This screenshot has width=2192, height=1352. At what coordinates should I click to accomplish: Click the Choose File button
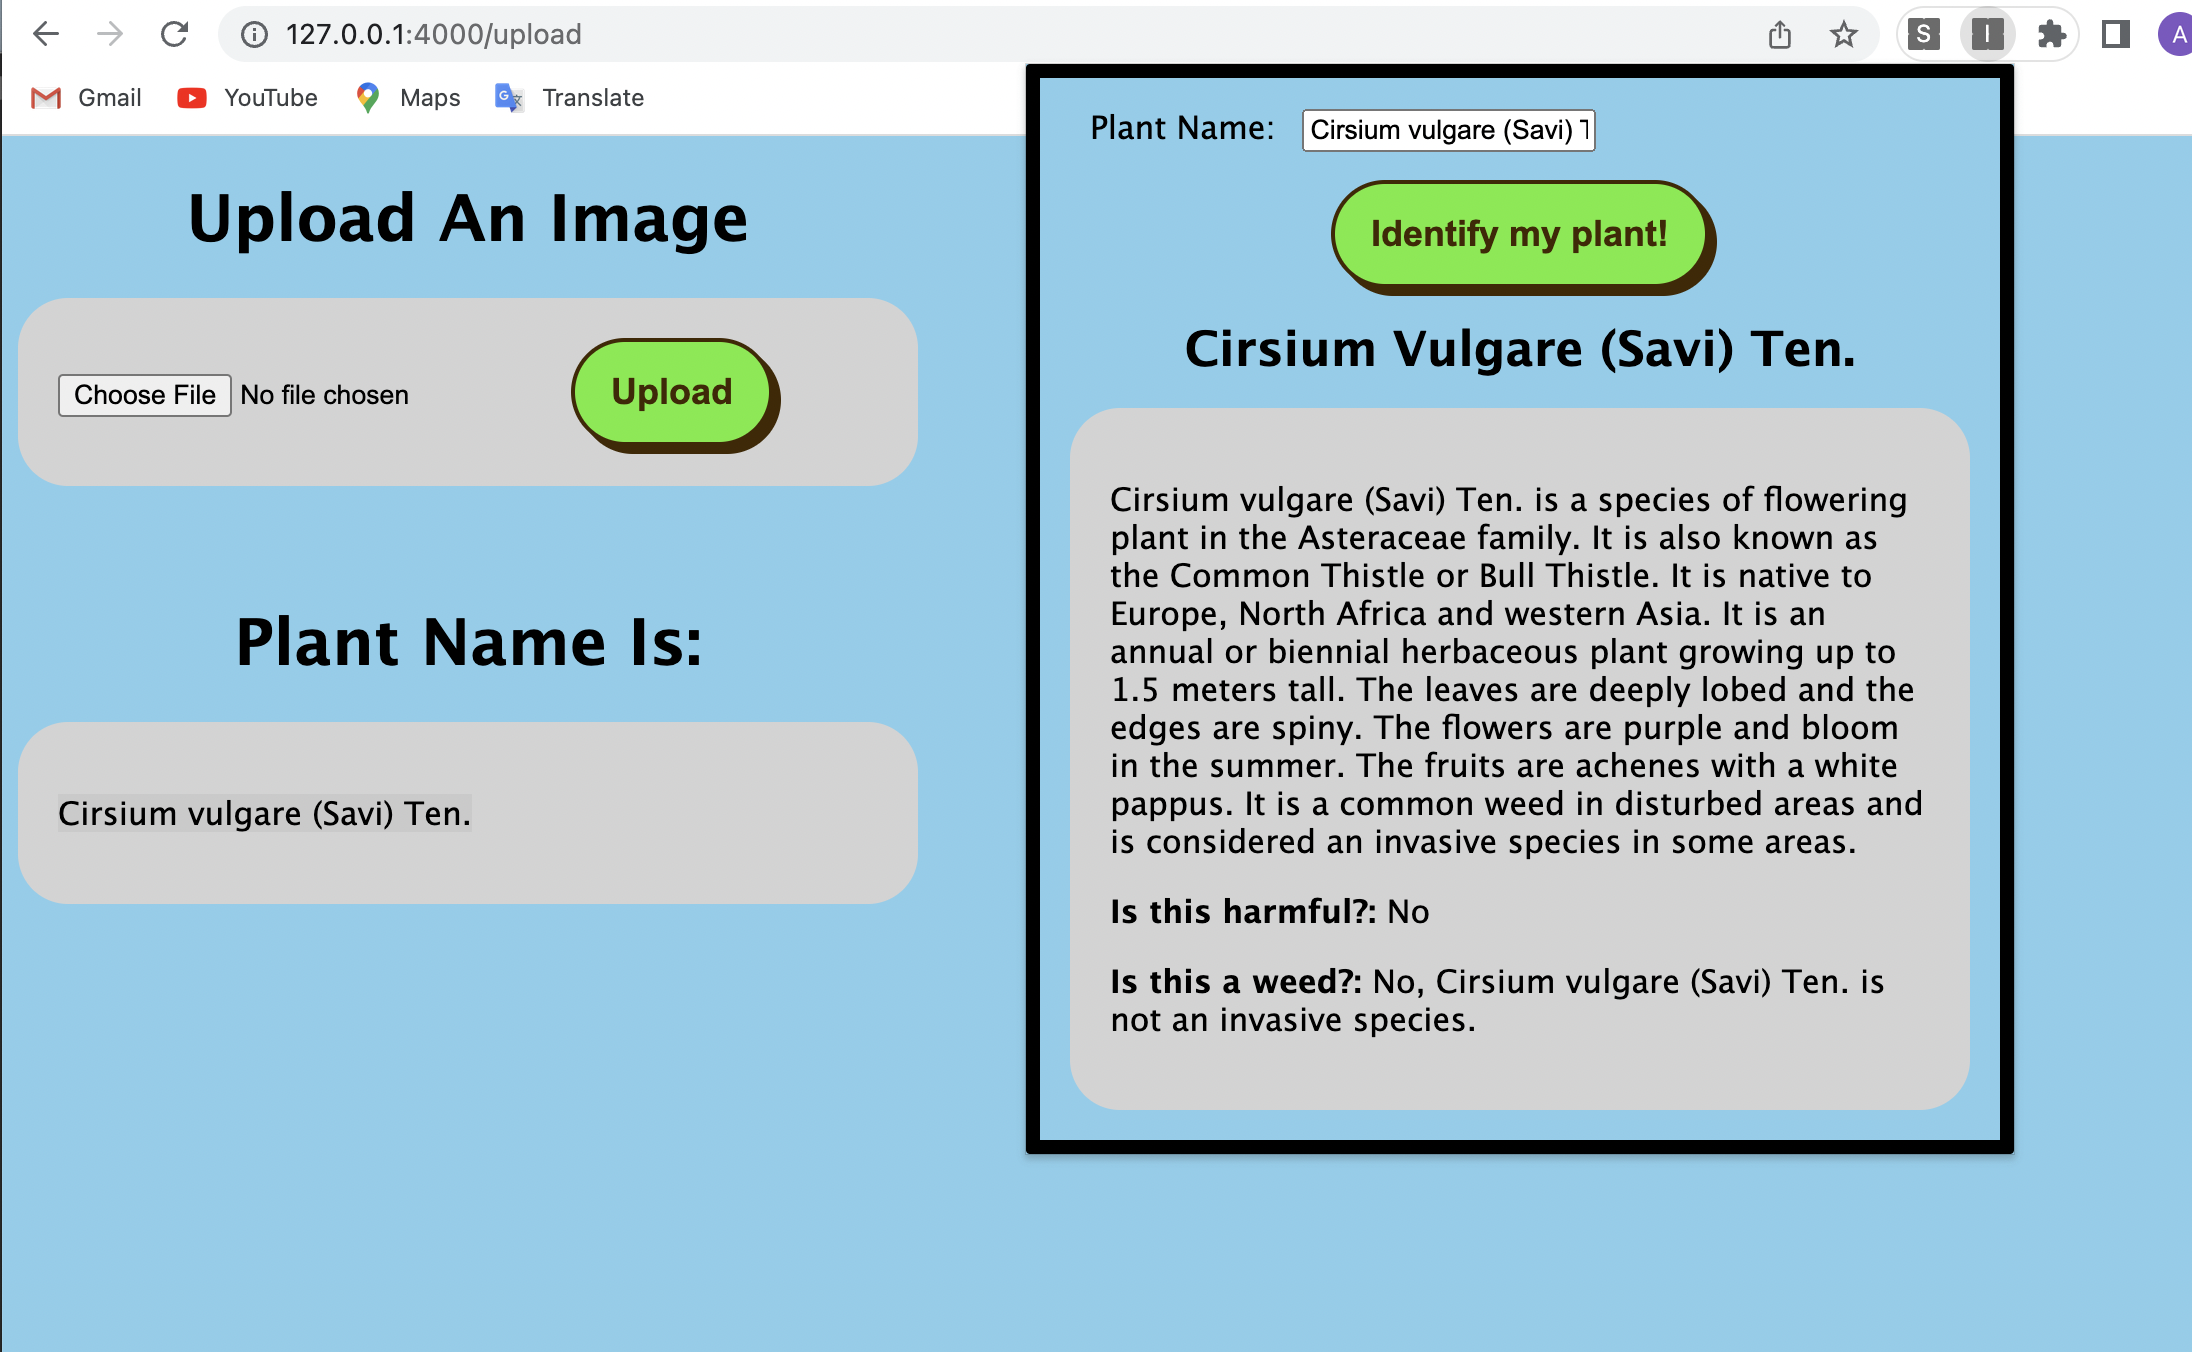click(x=145, y=395)
